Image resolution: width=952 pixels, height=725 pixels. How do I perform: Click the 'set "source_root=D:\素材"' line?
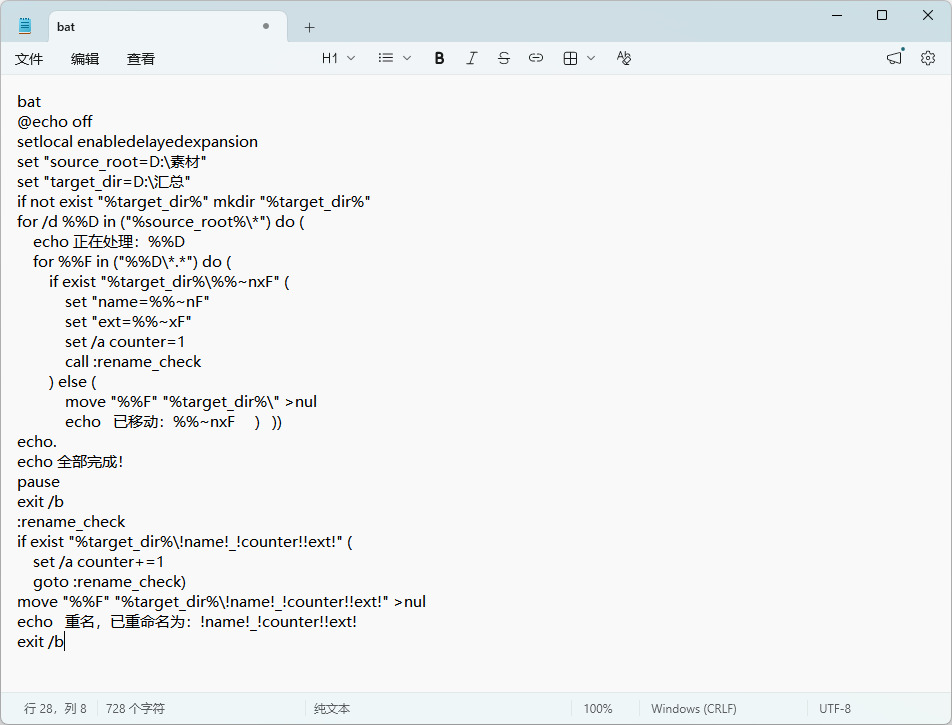(112, 162)
